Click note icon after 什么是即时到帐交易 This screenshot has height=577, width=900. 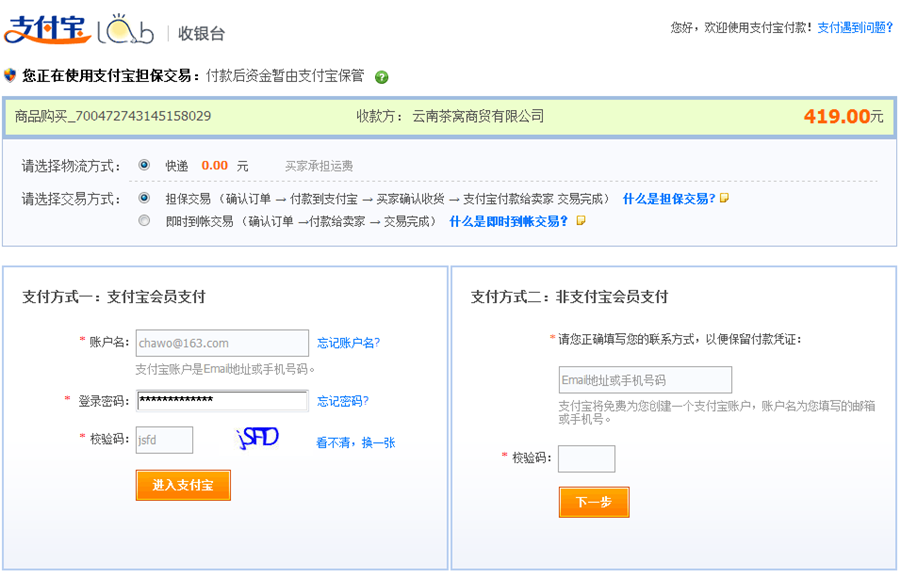tap(580, 221)
